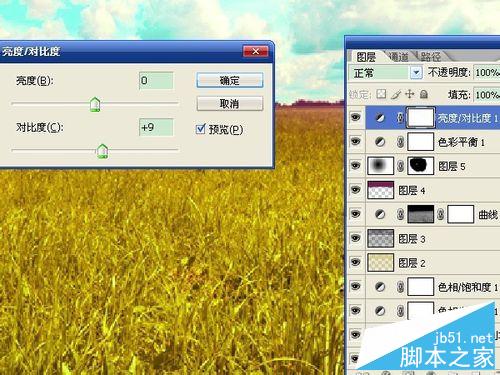Enable lock transparent pixels icon
This screenshot has height=375, width=500.
click(x=381, y=94)
